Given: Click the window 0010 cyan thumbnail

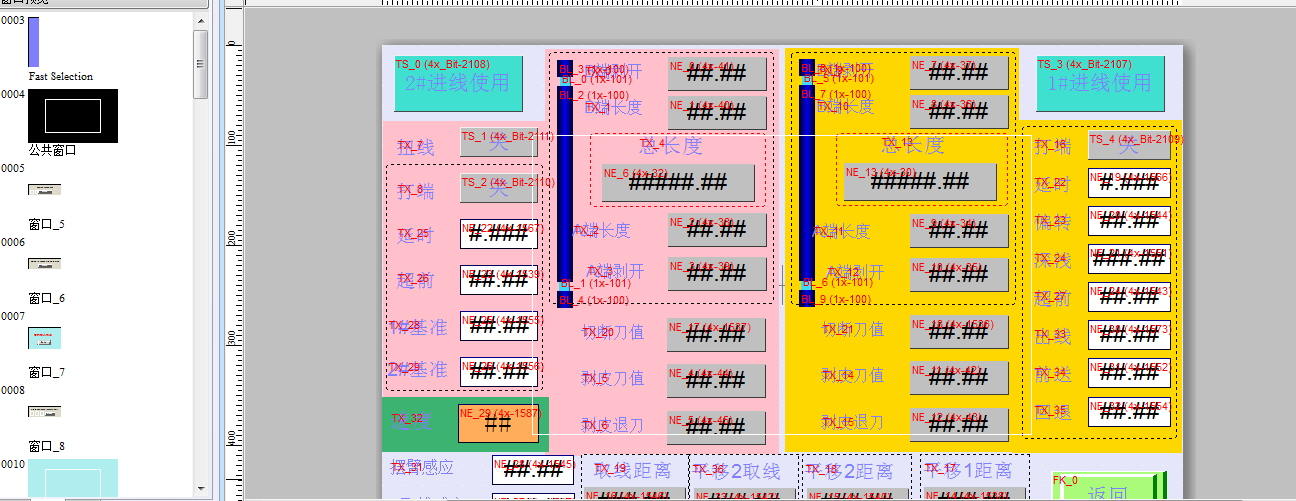Looking at the screenshot, I should (72, 480).
